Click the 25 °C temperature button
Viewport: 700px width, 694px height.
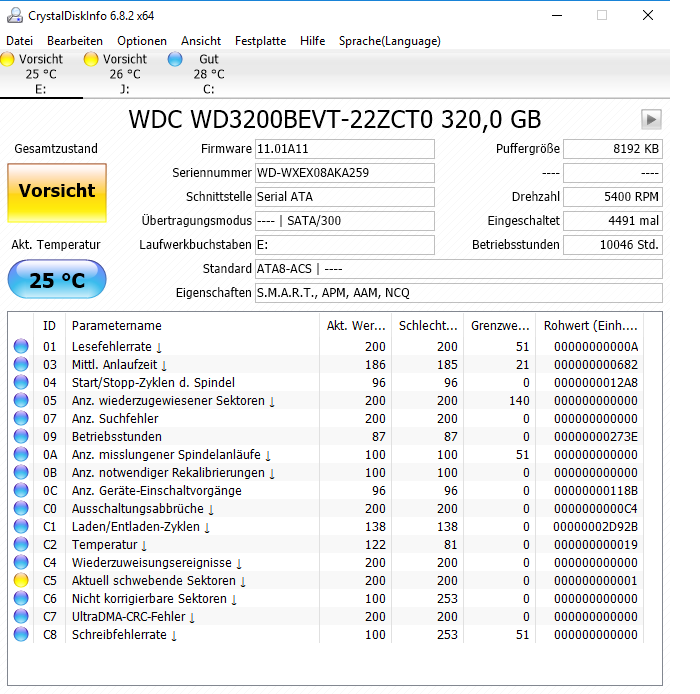[57, 279]
